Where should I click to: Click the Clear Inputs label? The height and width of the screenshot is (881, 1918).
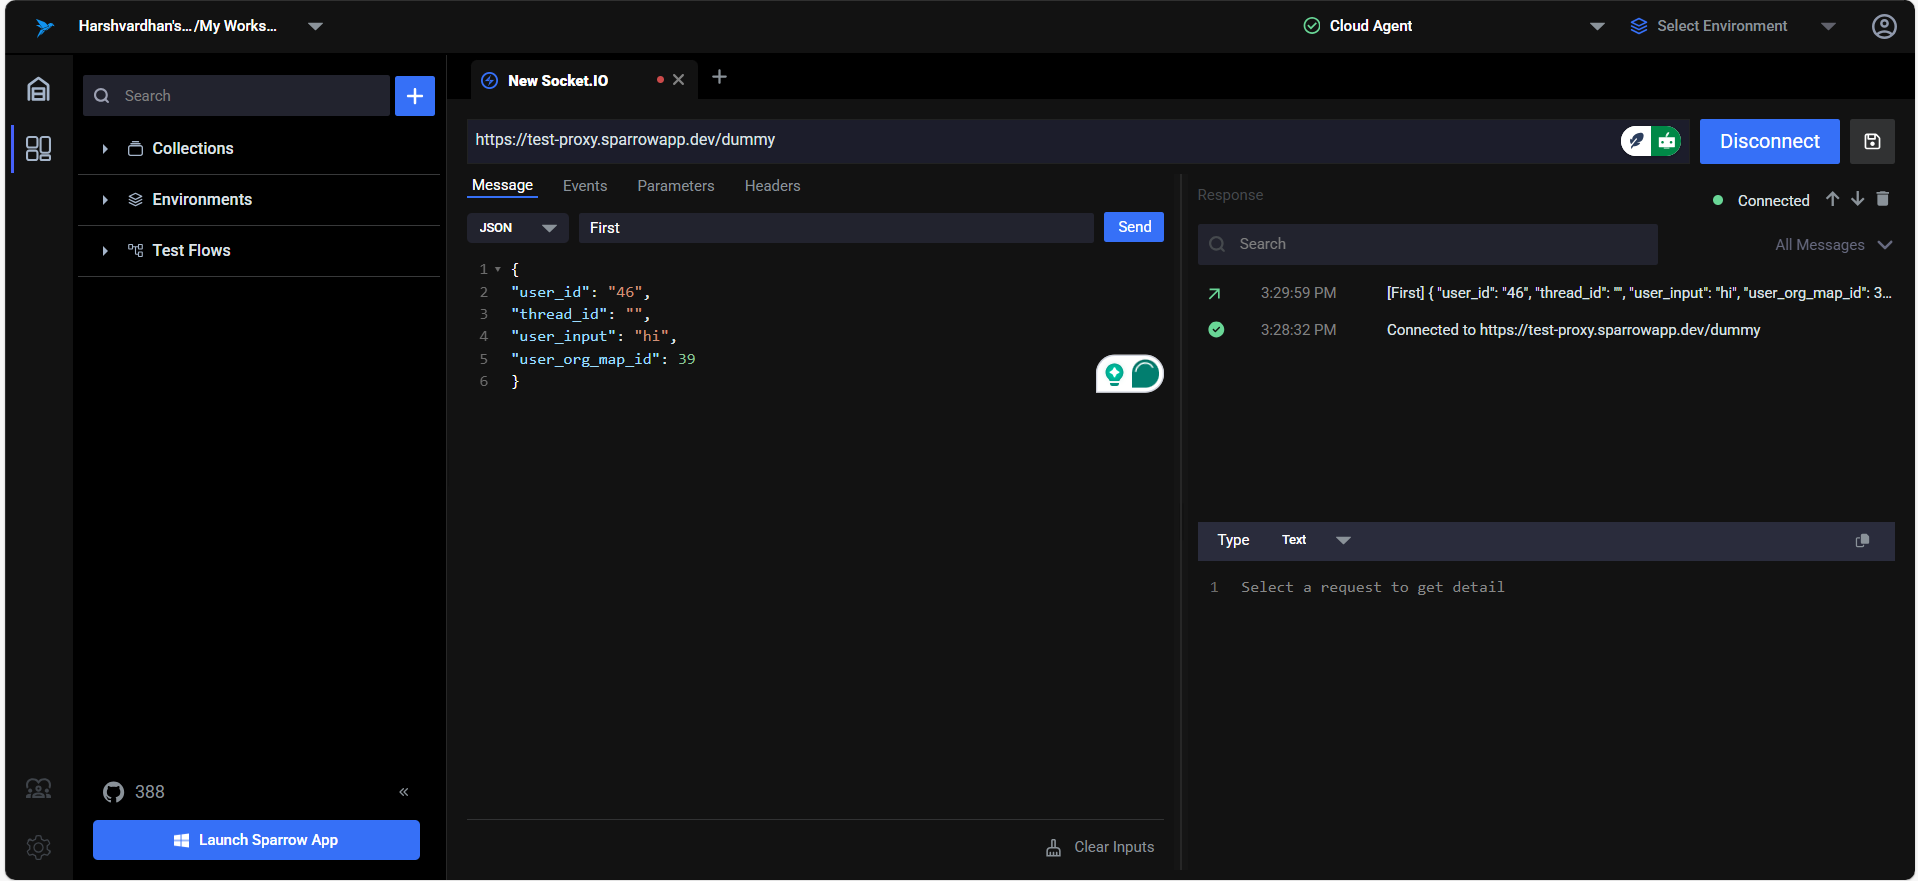click(x=1114, y=847)
